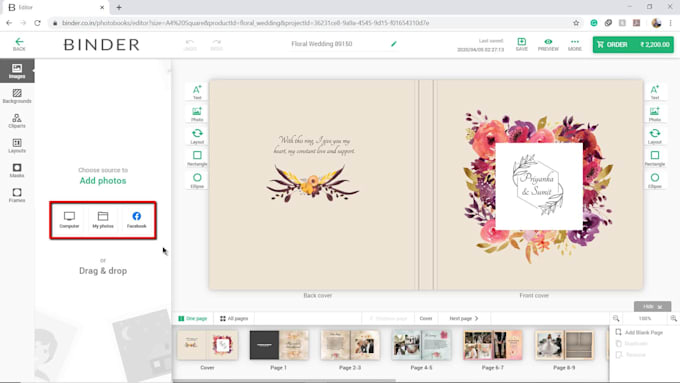Close the Editor browser tab
The image size is (680, 383).
pyautogui.click(x=102, y=7)
